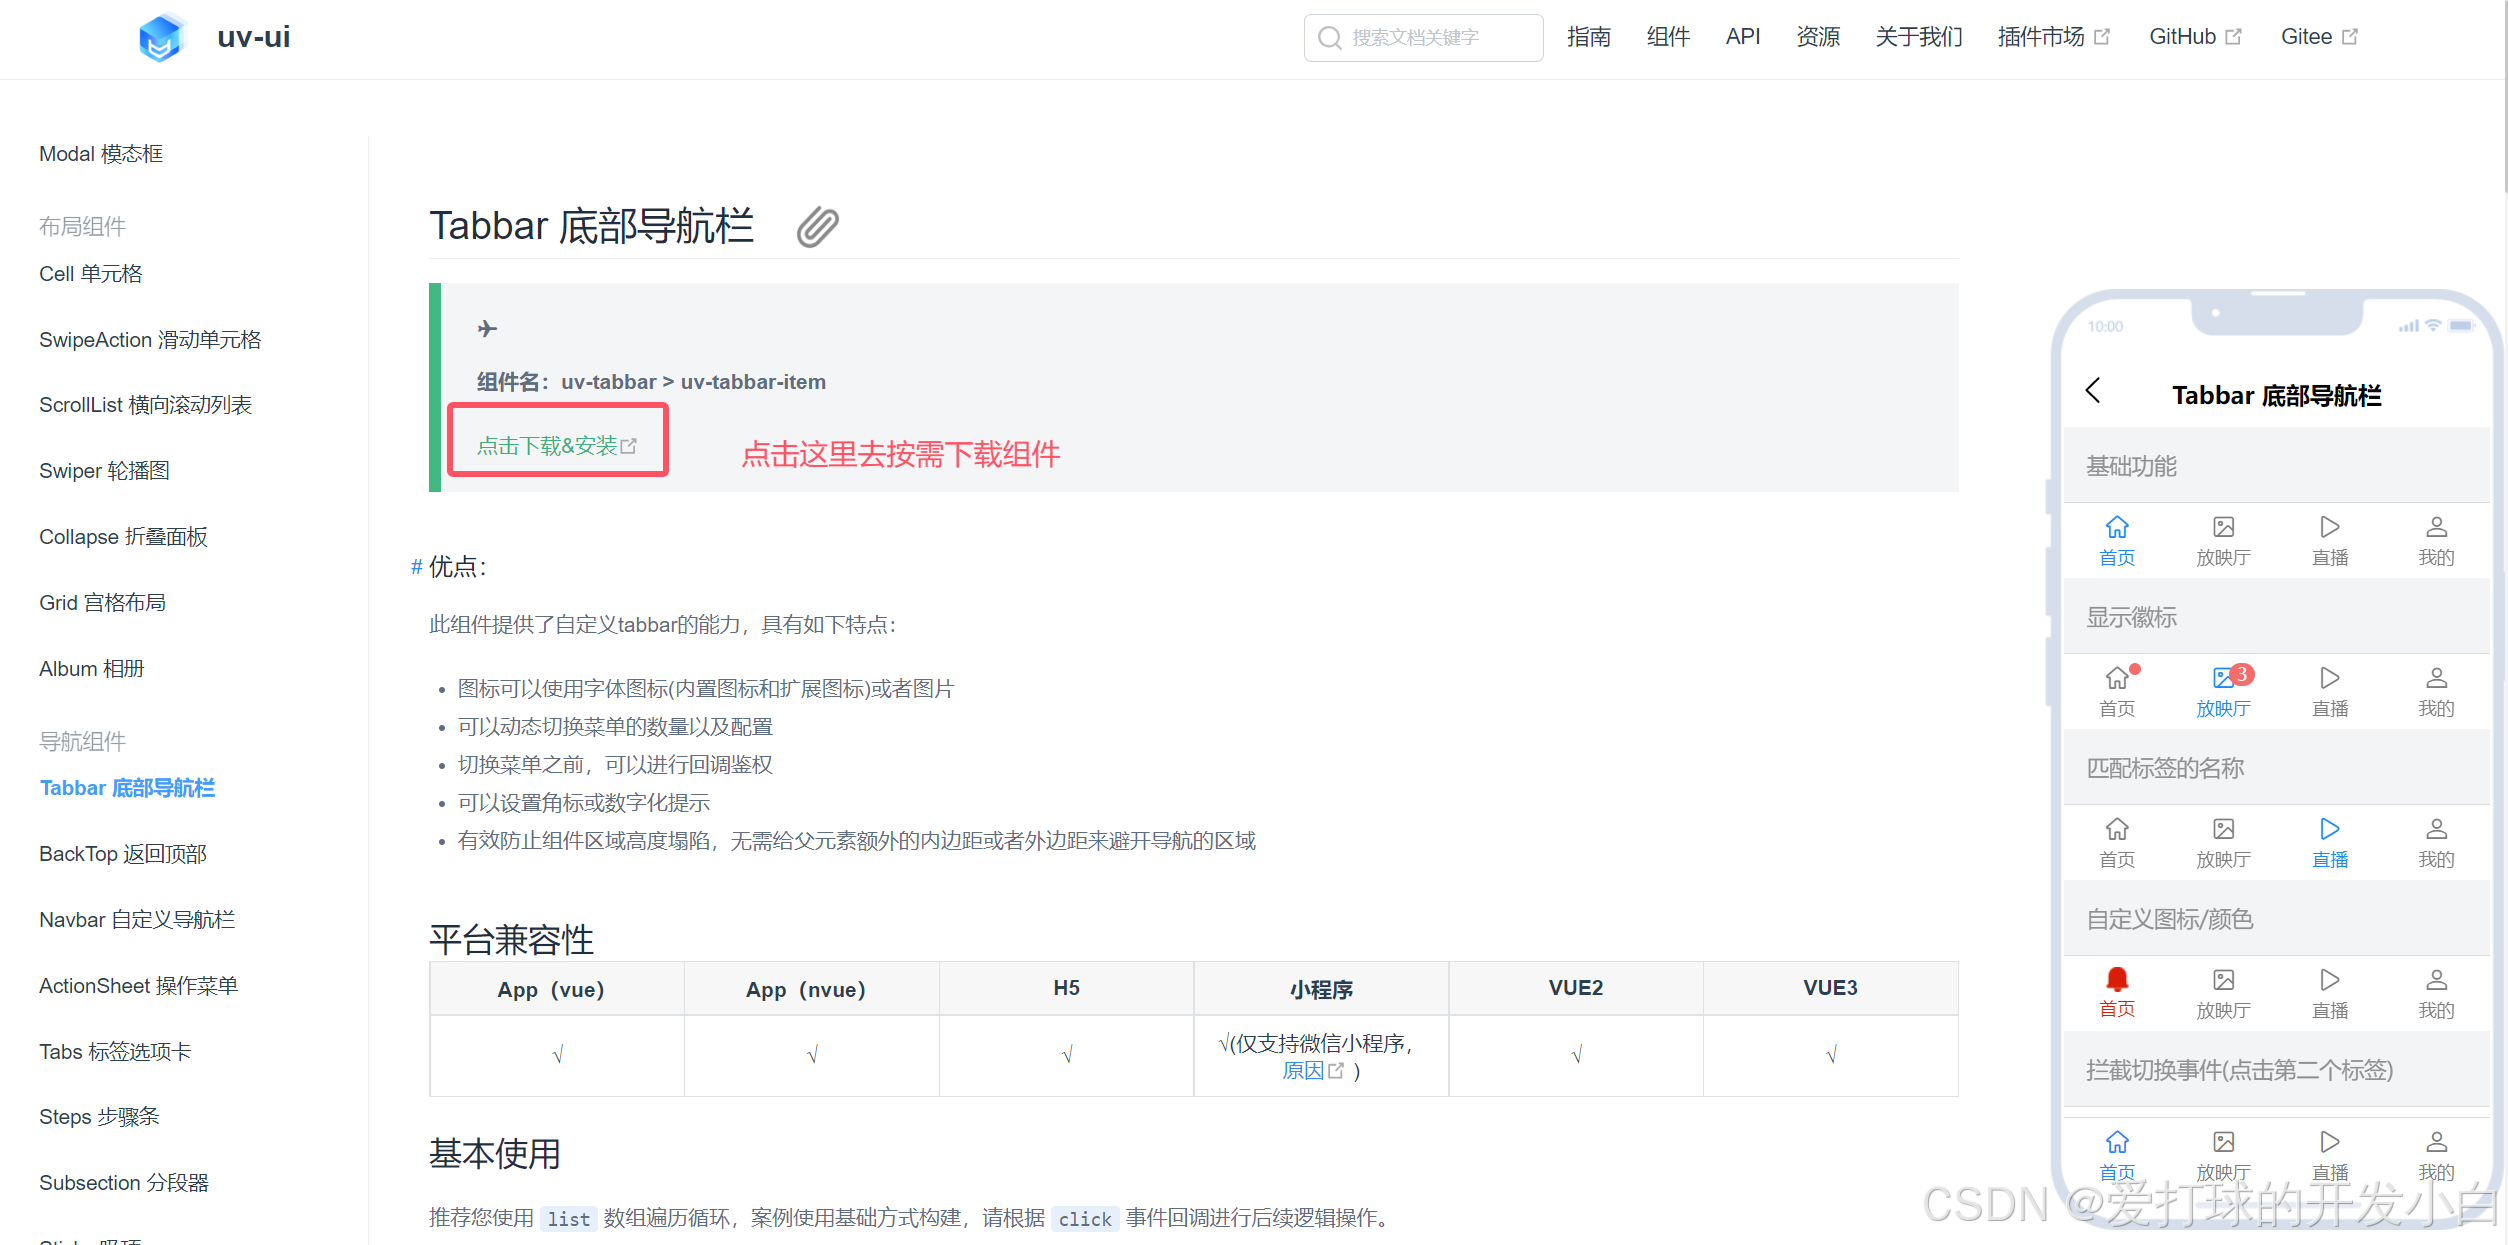Open Subsection 分段器 in sidebar
2508x1245 pixels.
click(124, 1183)
